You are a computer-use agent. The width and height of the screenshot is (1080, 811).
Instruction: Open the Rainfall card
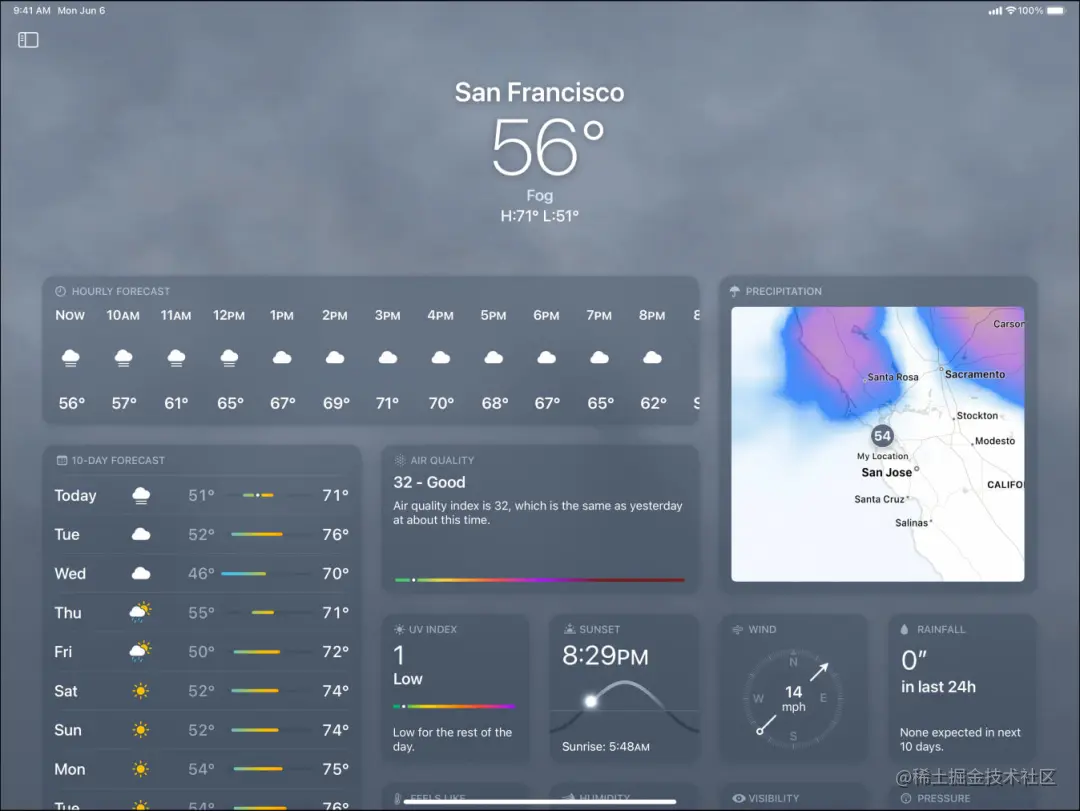point(962,688)
